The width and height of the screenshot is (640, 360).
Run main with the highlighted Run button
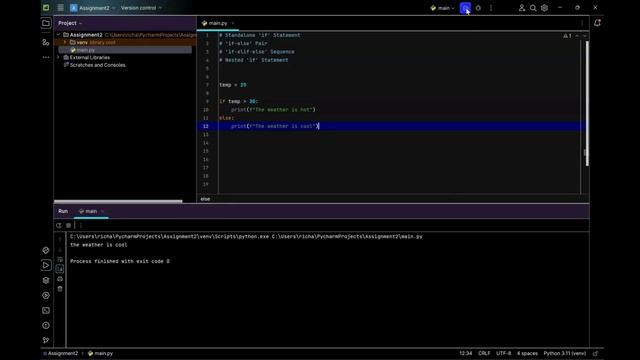tap(465, 8)
